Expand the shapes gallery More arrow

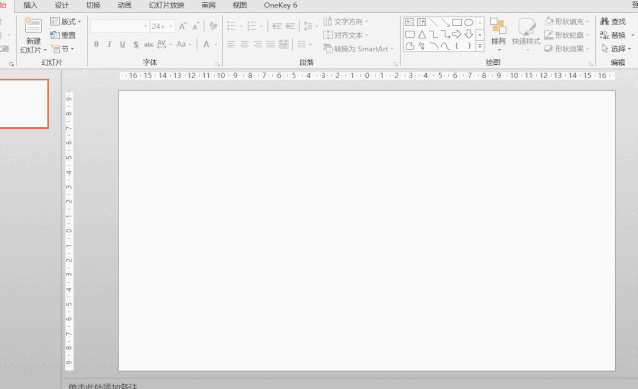click(480, 46)
